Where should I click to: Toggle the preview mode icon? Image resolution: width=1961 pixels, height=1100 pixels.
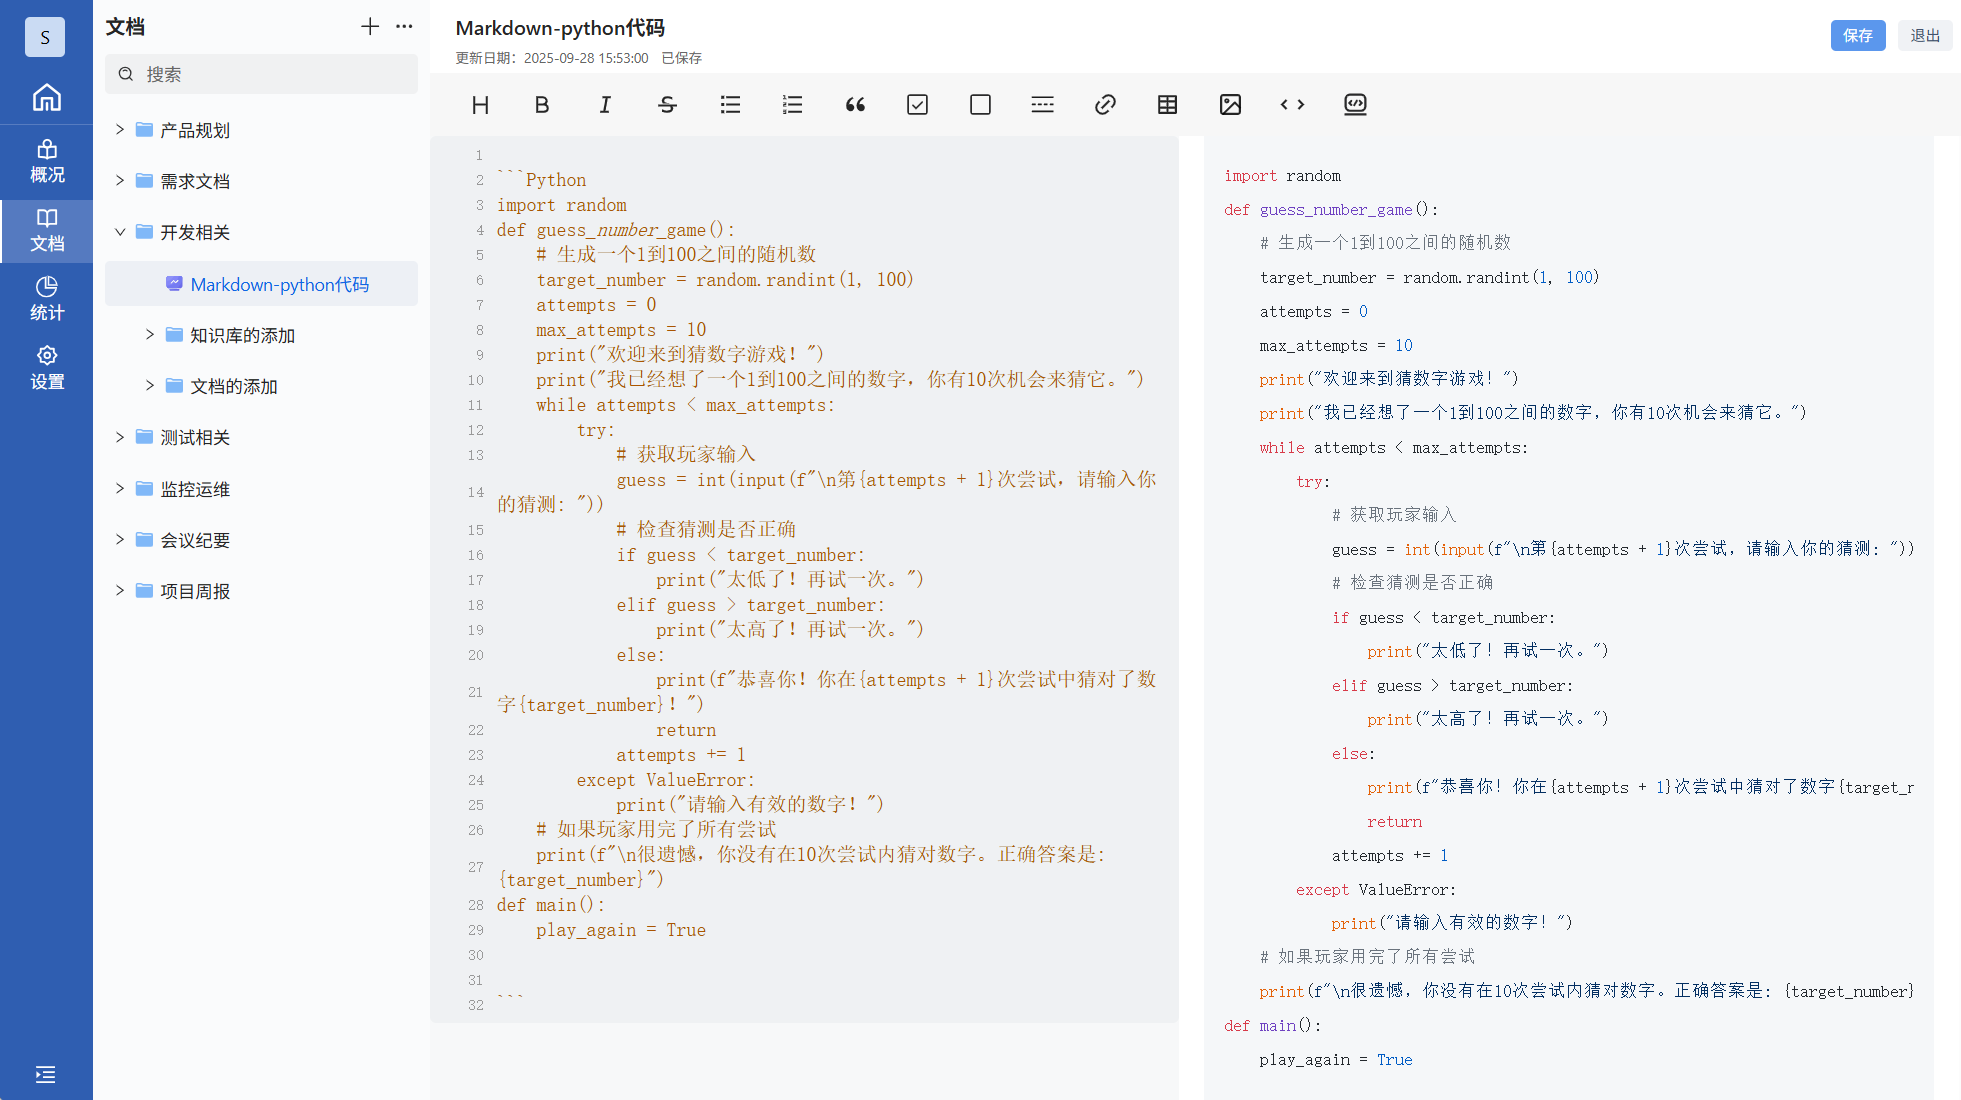1355,105
